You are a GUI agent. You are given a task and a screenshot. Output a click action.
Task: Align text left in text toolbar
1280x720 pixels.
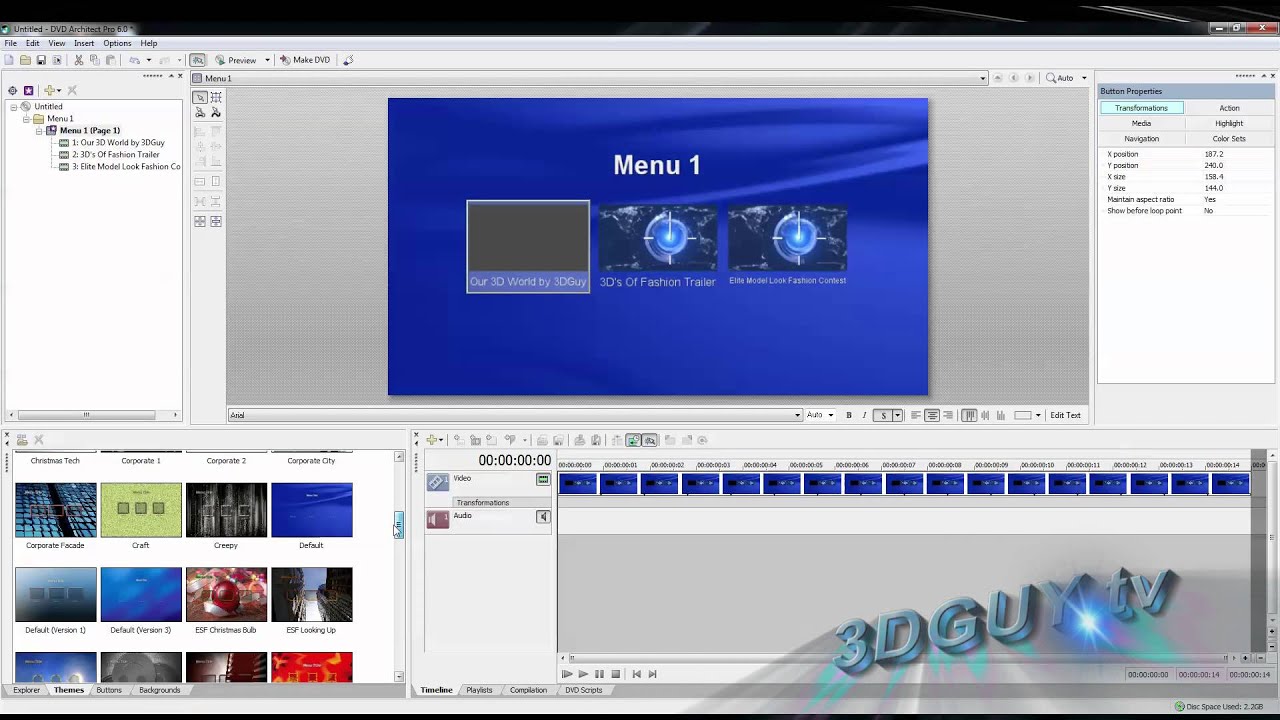coord(915,415)
